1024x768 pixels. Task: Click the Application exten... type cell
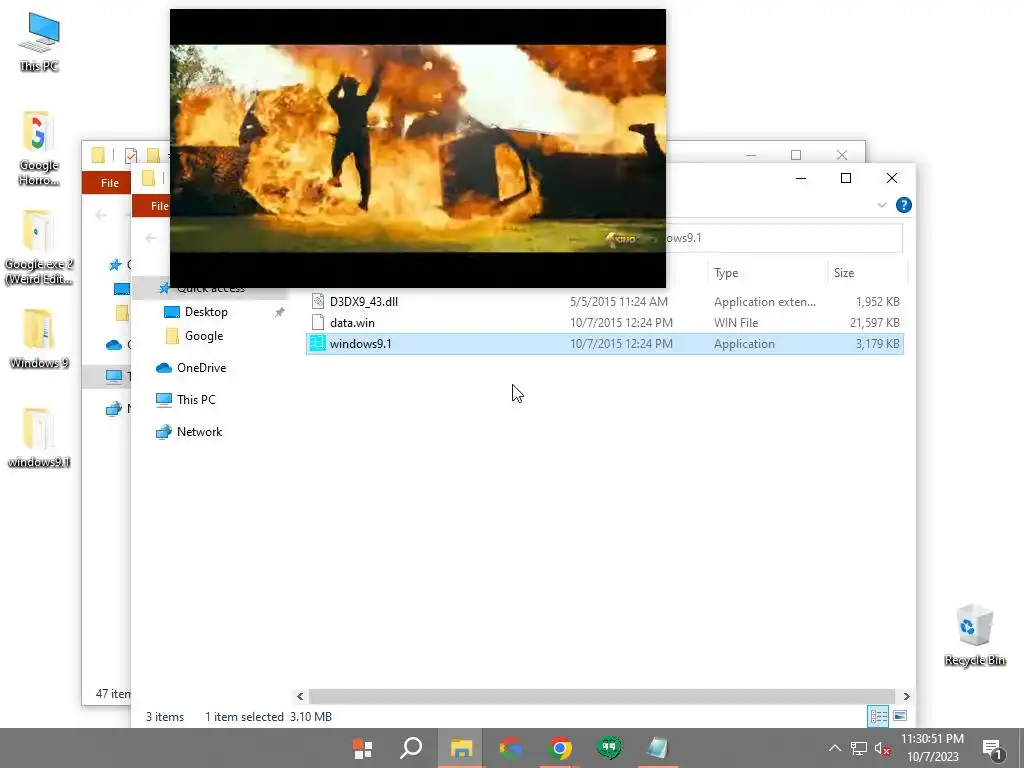click(765, 302)
